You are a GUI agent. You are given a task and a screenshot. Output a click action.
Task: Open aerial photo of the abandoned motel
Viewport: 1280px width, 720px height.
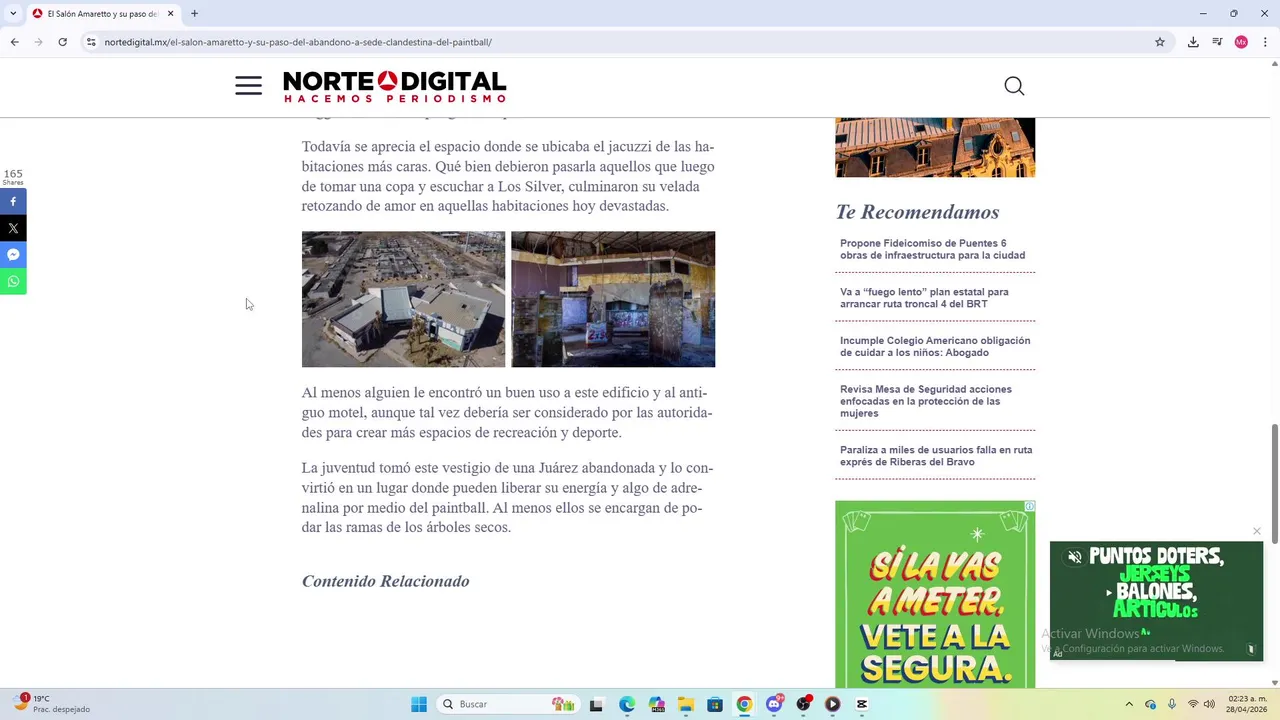coord(403,299)
